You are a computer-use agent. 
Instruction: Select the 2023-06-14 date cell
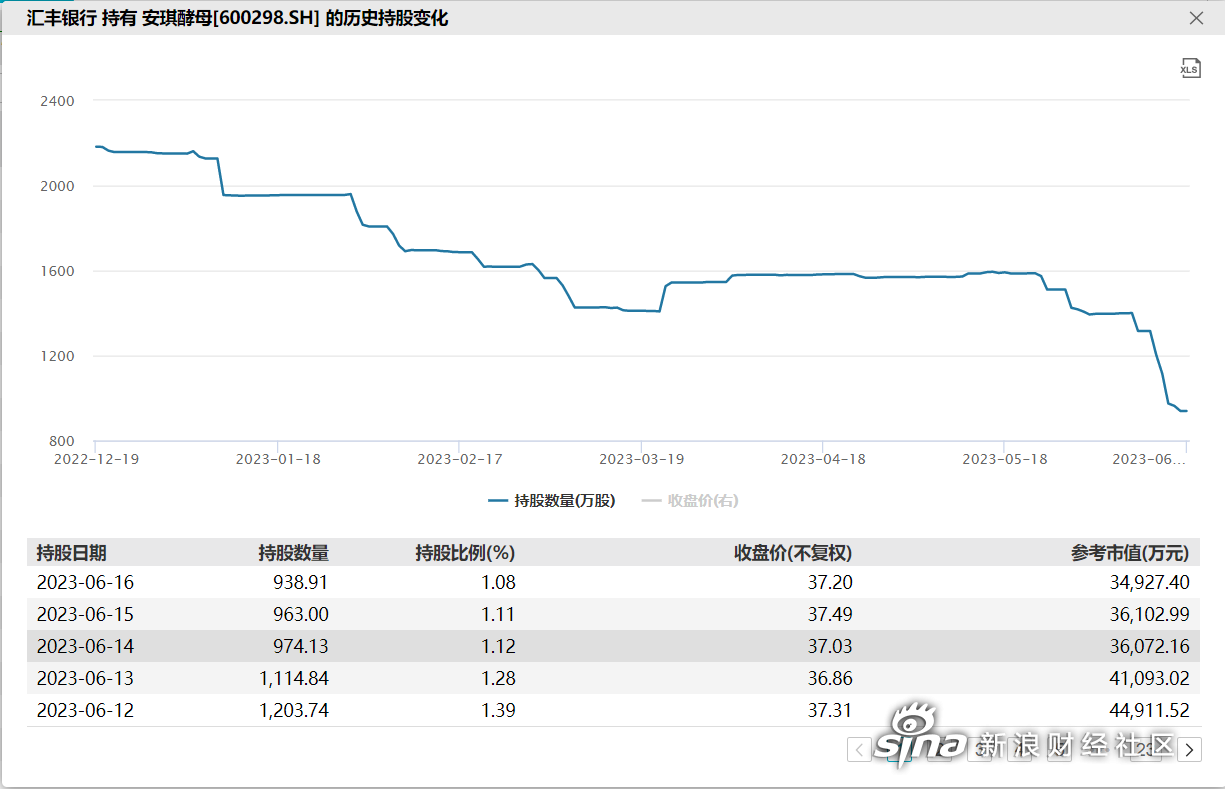coord(85,646)
